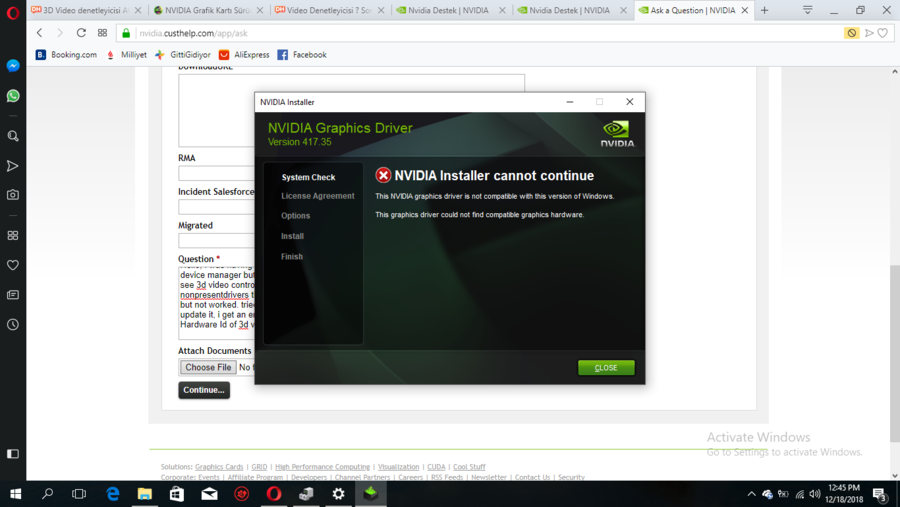Image resolution: width=900 pixels, height=507 pixels.
Task: Open WhatsApp in the Opera sidebar
Action: tap(13, 96)
